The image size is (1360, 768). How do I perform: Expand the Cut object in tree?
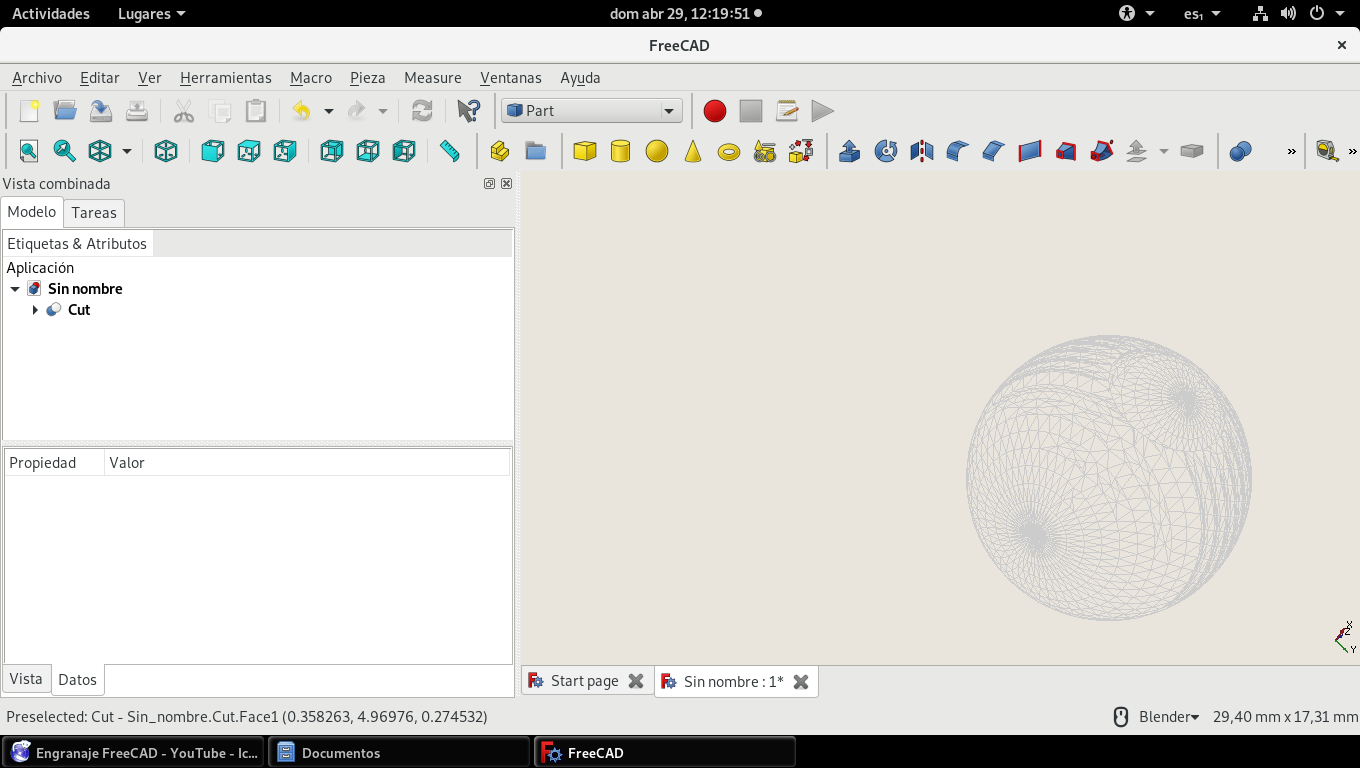tap(35, 310)
